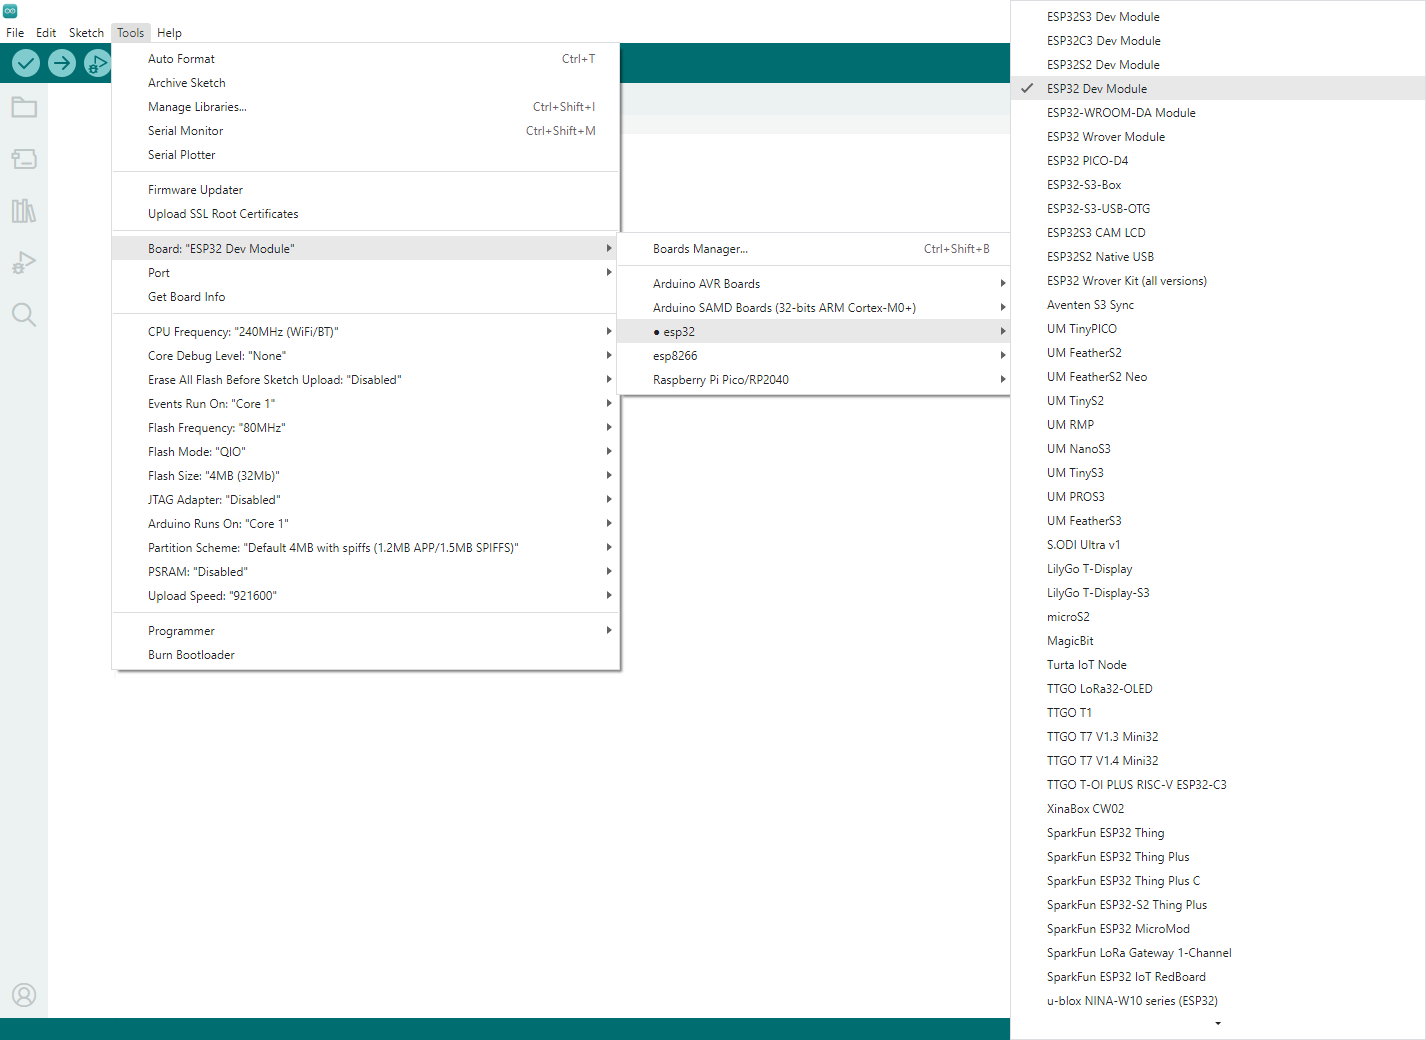
Task: Expand the Board: "ESP32 Dev Module" submenu
Action: (366, 249)
